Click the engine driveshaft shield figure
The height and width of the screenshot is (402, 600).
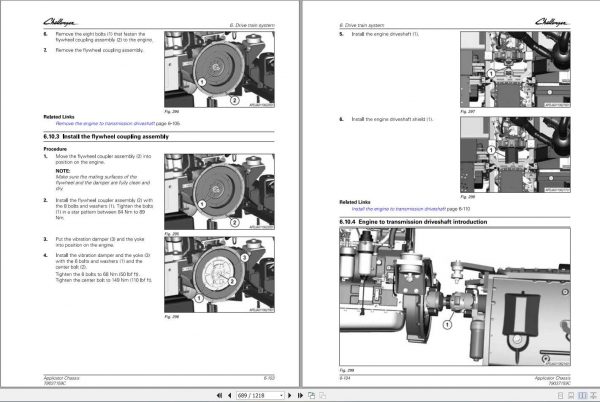[515, 155]
